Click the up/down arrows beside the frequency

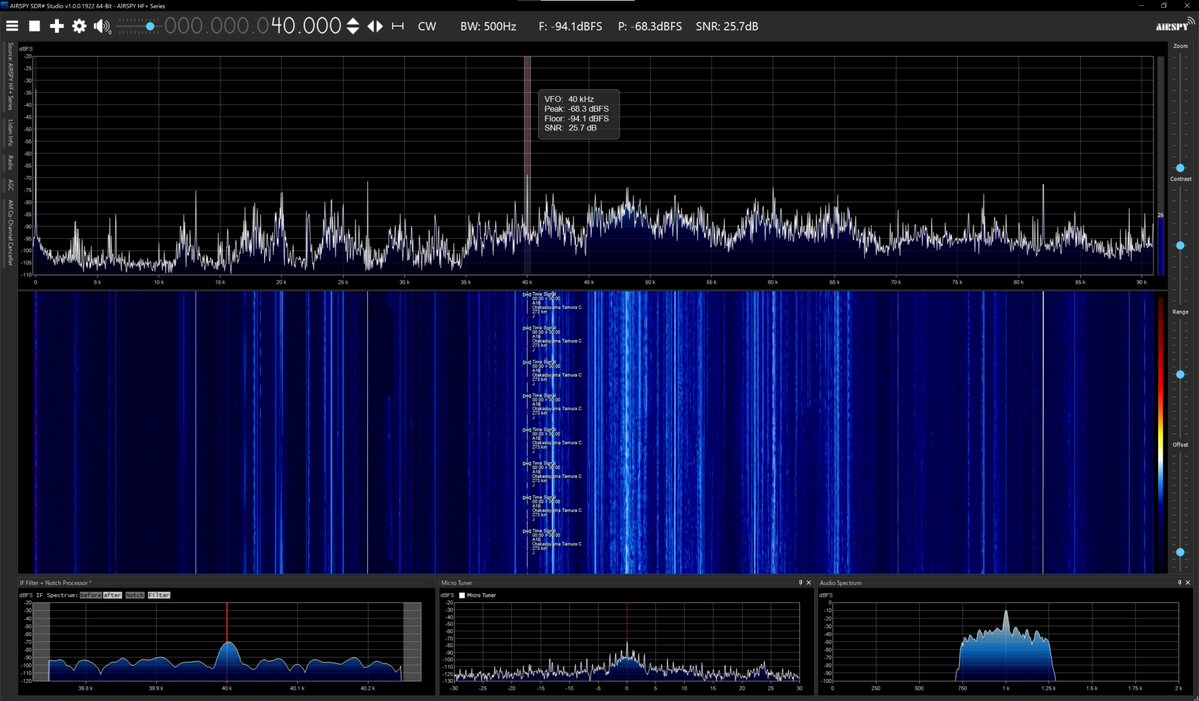click(353, 26)
